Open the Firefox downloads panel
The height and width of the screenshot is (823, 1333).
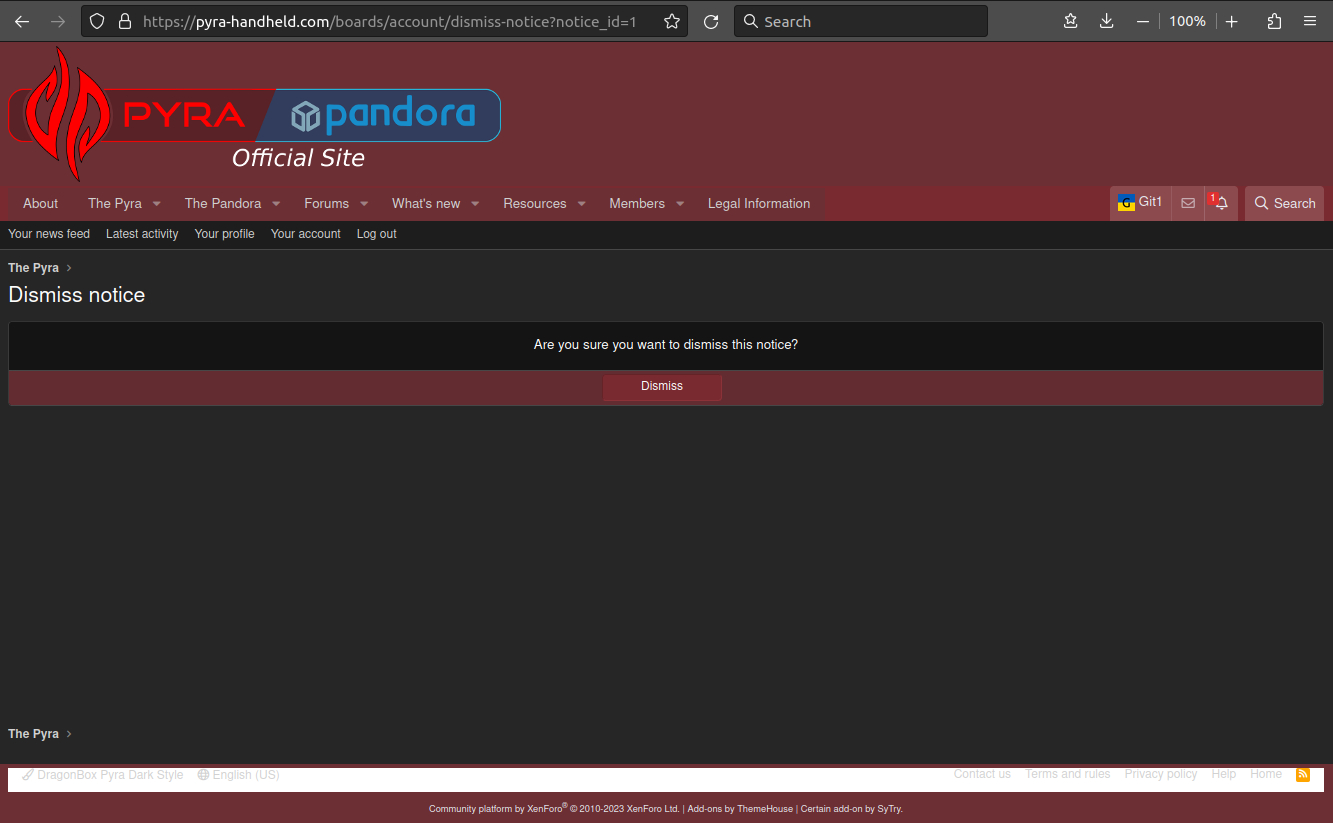click(1106, 21)
